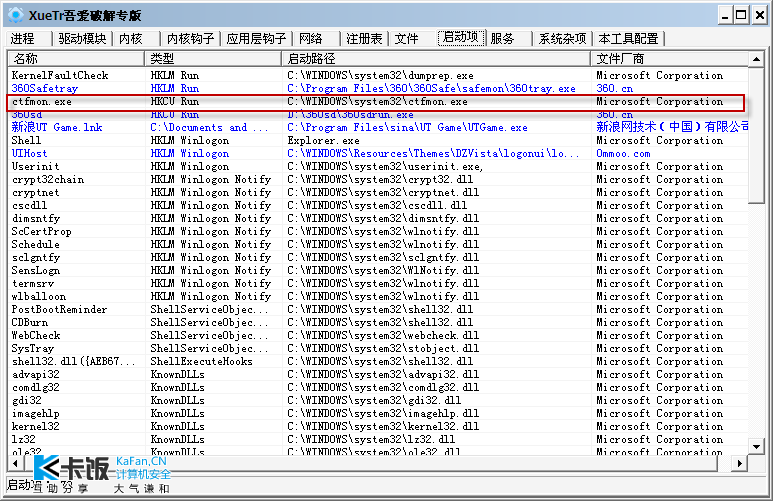The height and width of the screenshot is (501, 773).
Task: Select the 内核钩子 tab
Action: tap(191, 38)
